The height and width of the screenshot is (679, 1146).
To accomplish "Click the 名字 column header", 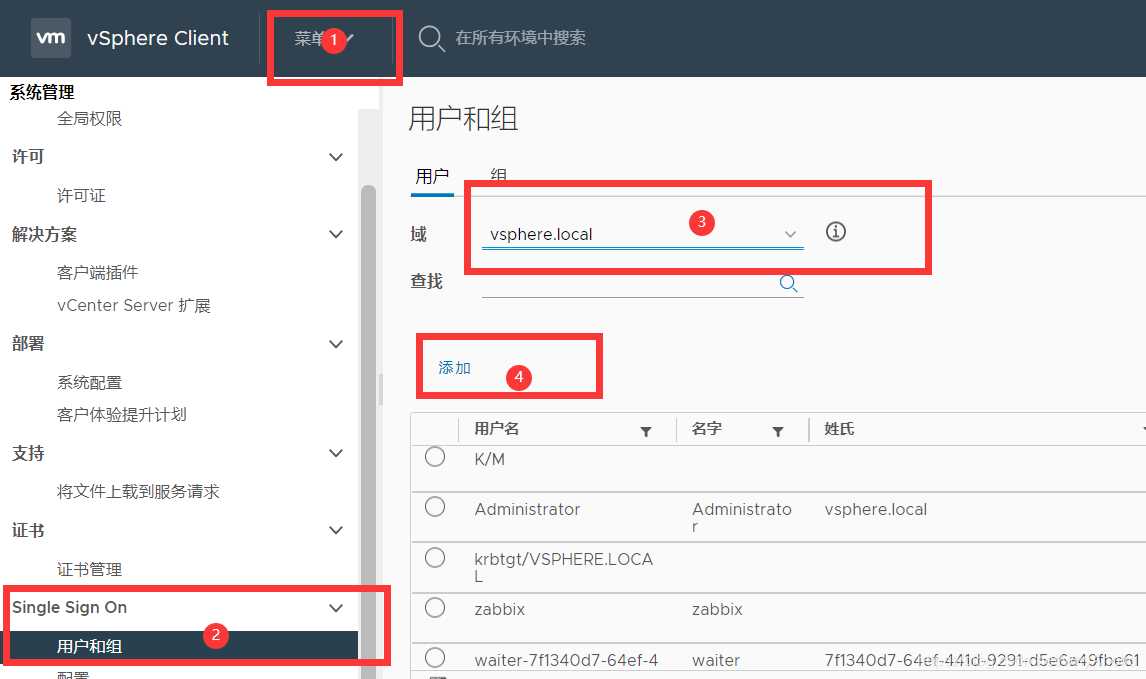I will point(707,428).
